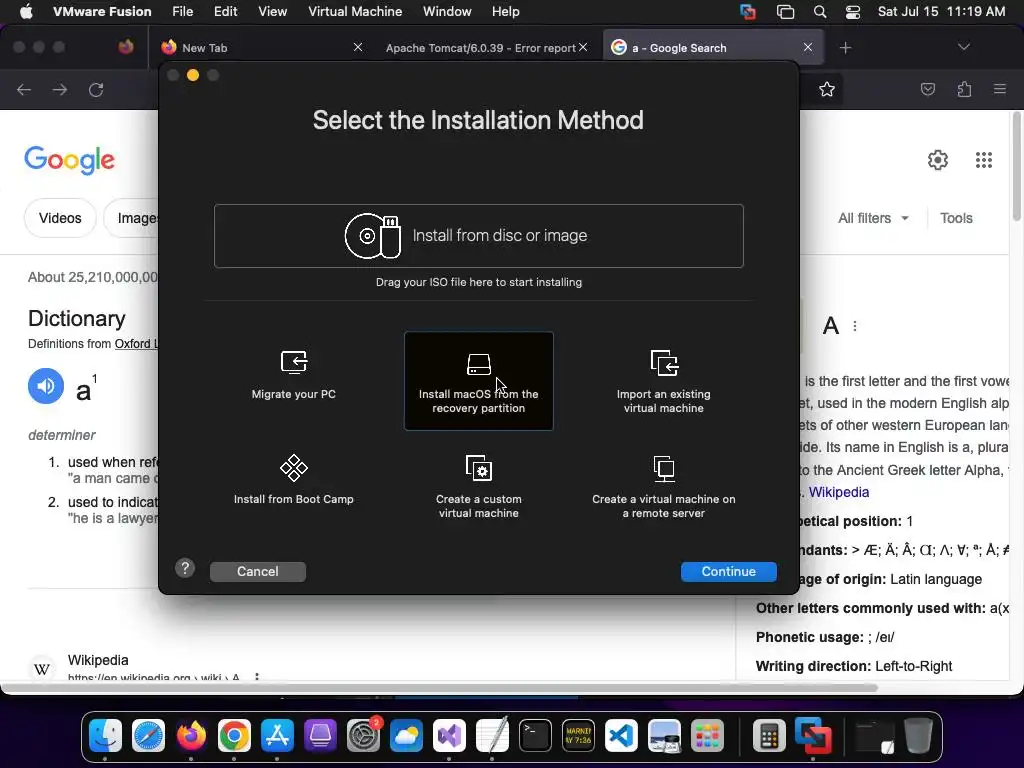Choose Import an existing virtual machine
Image resolution: width=1024 pixels, height=768 pixels.
[x=664, y=381]
